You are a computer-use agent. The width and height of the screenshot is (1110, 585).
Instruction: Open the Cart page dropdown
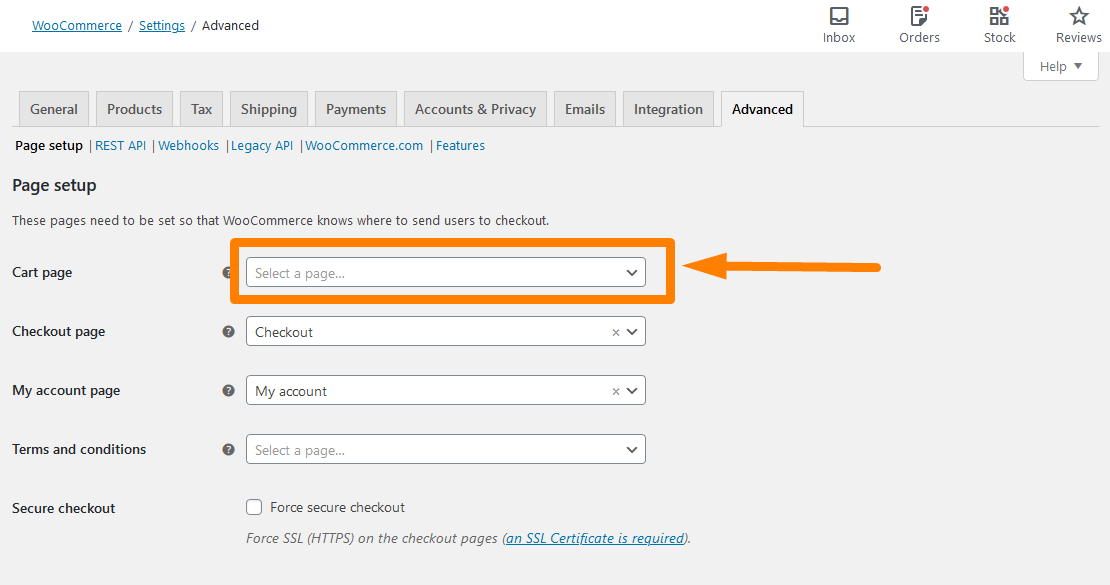445,273
